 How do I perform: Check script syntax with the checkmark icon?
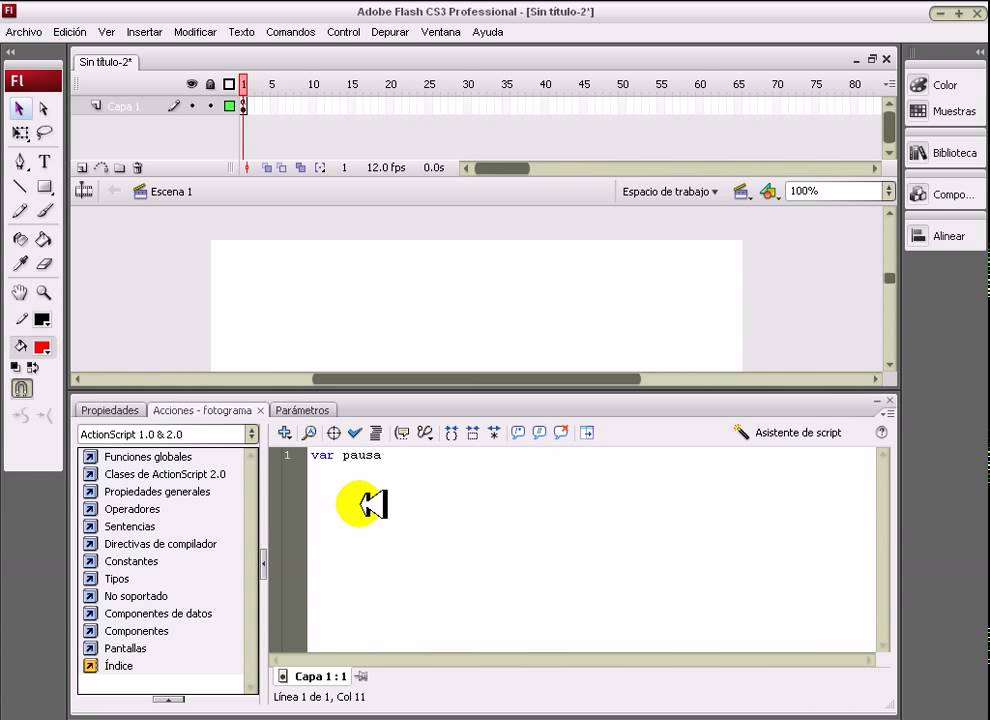click(354, 433)
